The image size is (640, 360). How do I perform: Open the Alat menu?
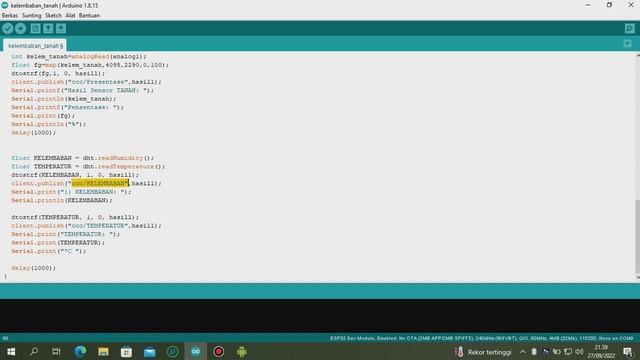coord(70,16)
